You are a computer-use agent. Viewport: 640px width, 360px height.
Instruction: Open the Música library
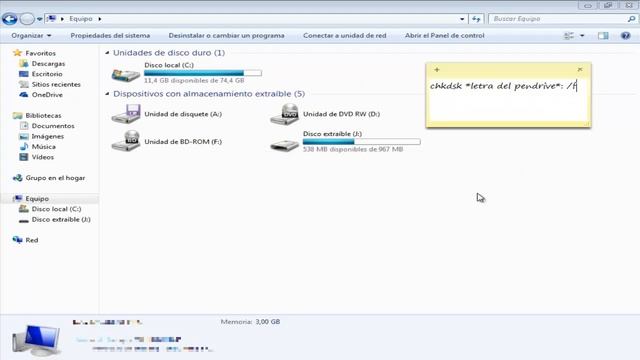point(43,147)
